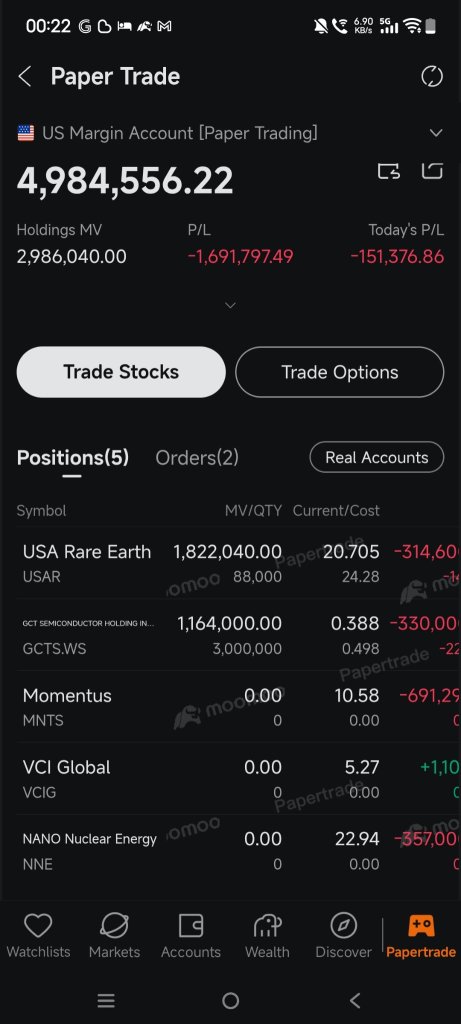Open the Real Accounts button
This screenshot has height=1024, width=461.
click(377, 457)
